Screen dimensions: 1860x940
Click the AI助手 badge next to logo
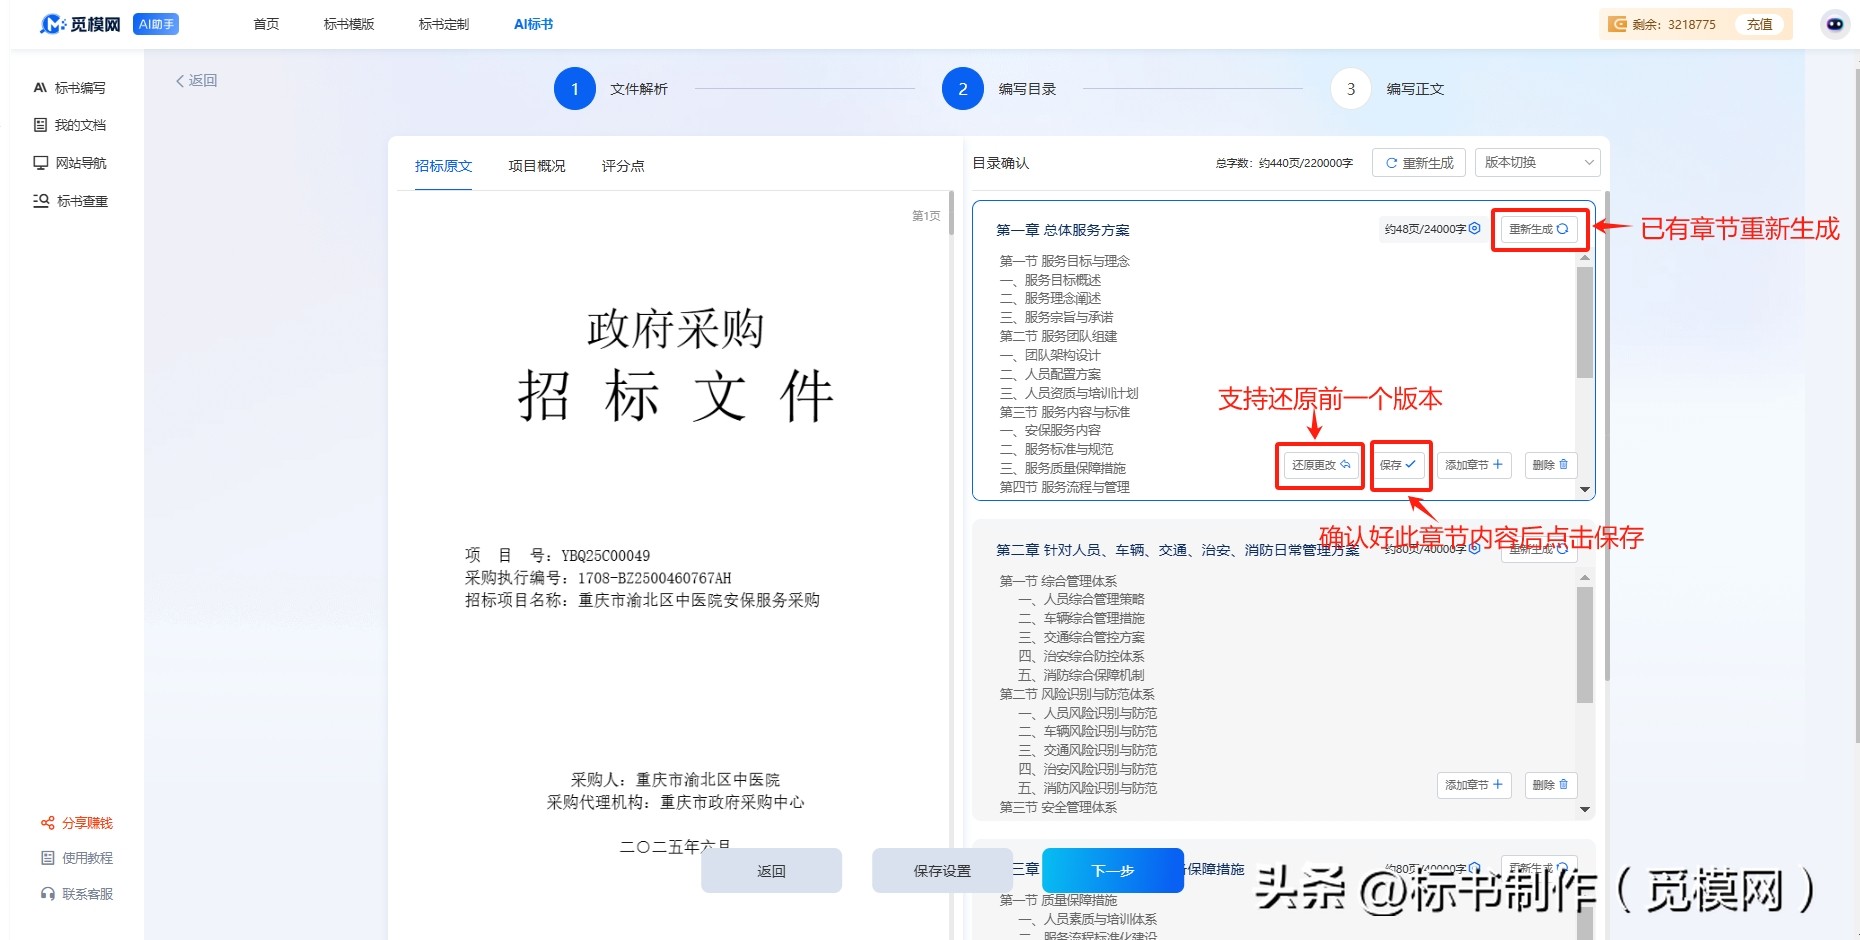point(155,22)
